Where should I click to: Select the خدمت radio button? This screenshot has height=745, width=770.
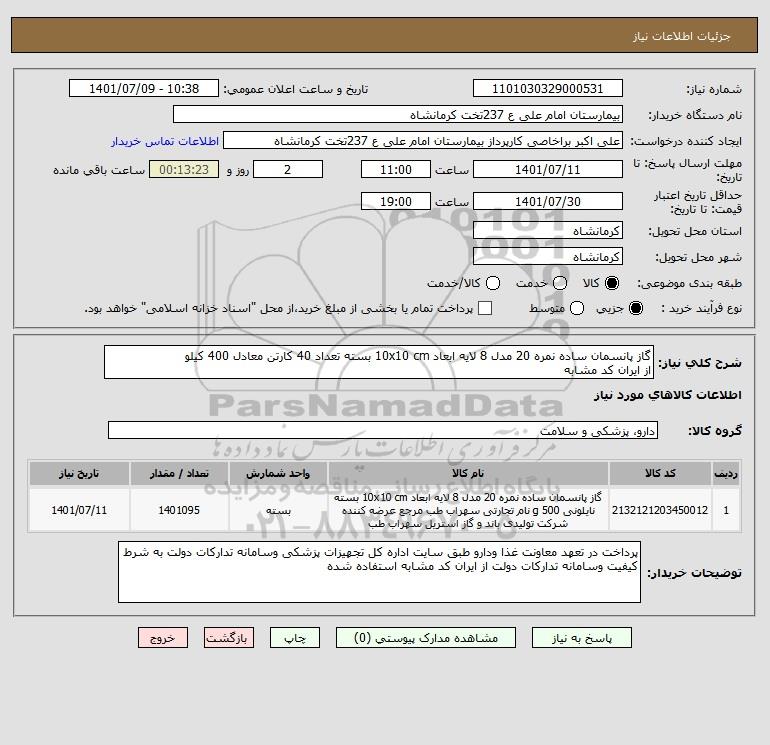pyautogui.click(x=560, y=283)
